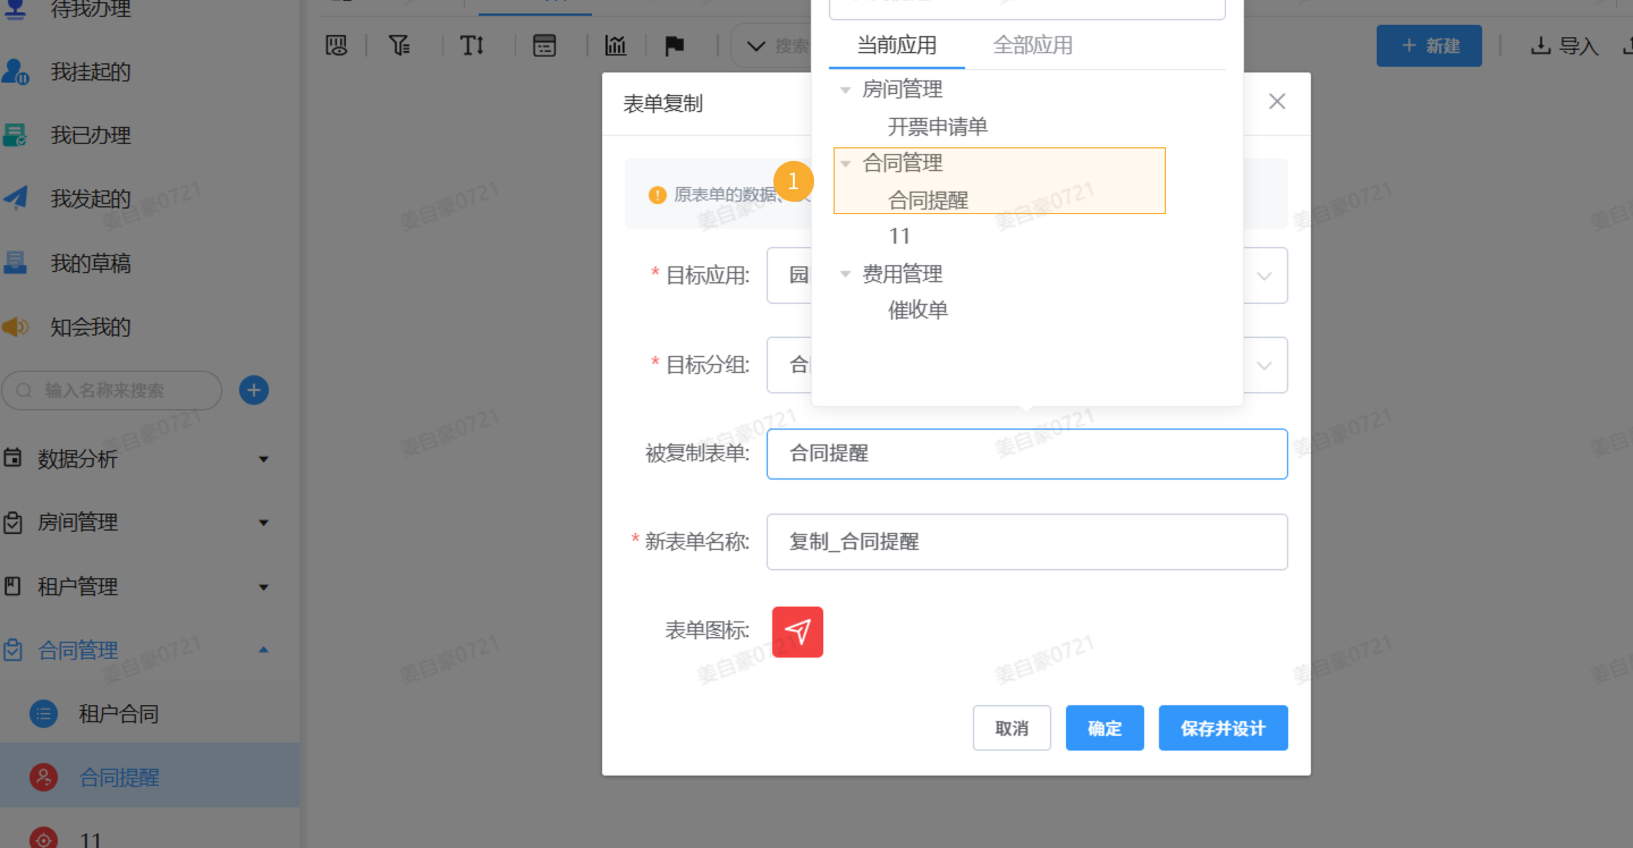Click the 我发起的 paper plane icon

pos(15,198)
